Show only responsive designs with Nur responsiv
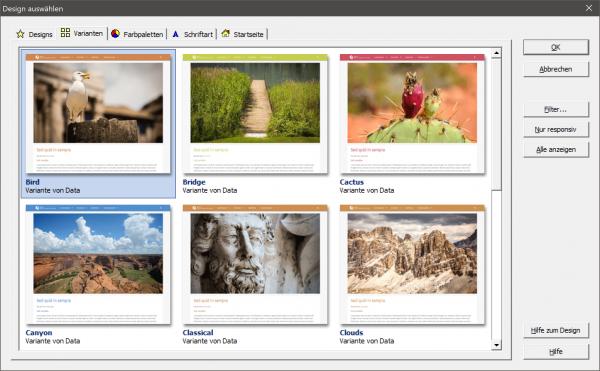This screenshot has height=371, width=600. pyautogui.click(x=556, y=129)
